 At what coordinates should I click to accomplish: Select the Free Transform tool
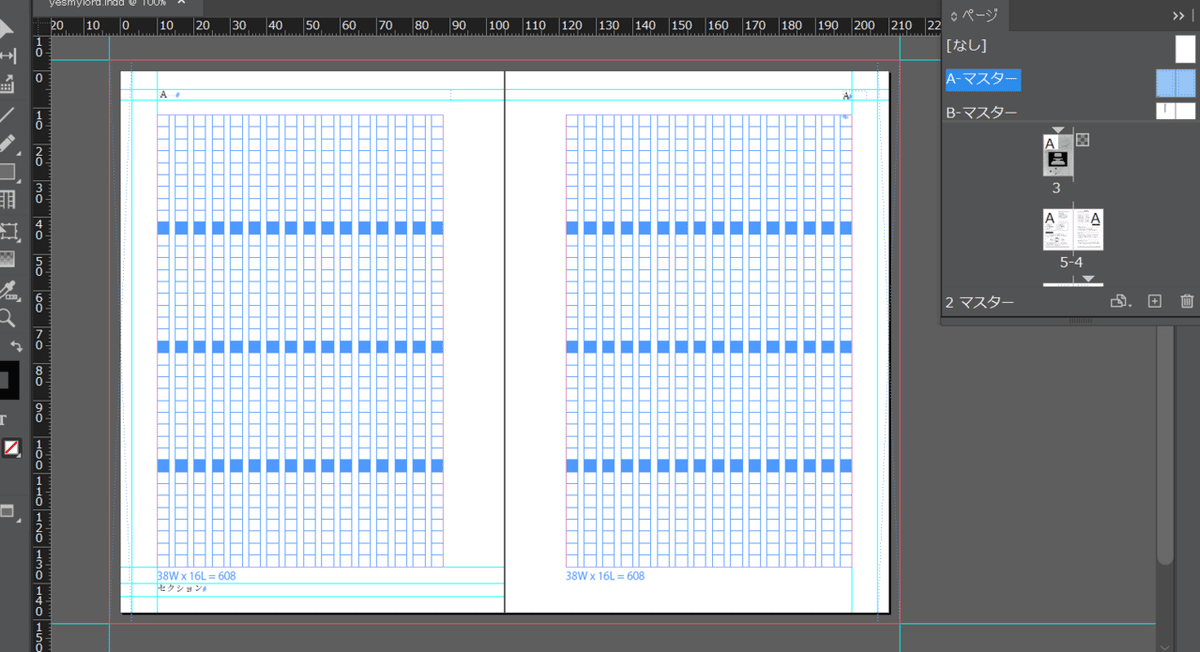(9, 231)
